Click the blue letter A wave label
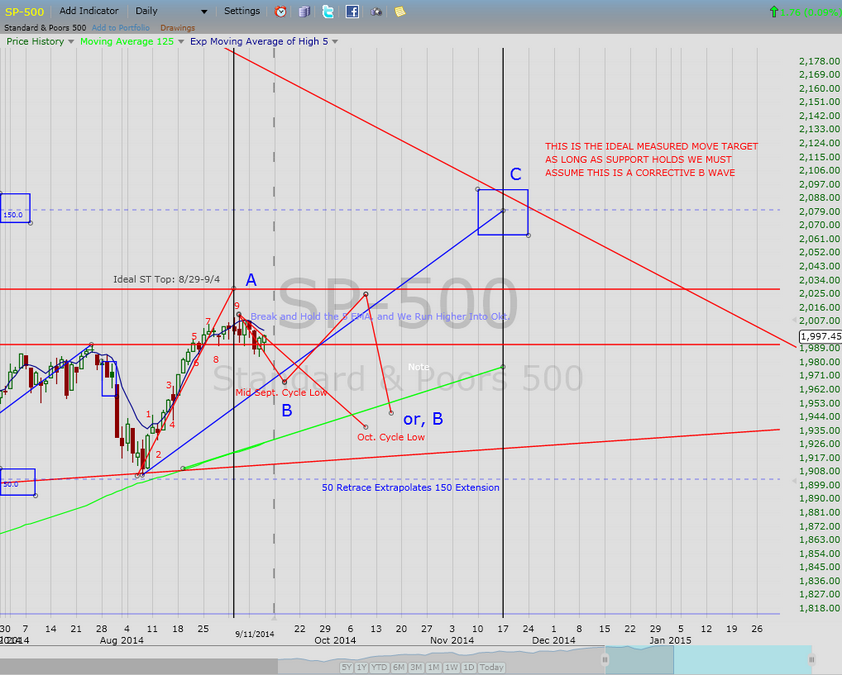 click(251, 280)
